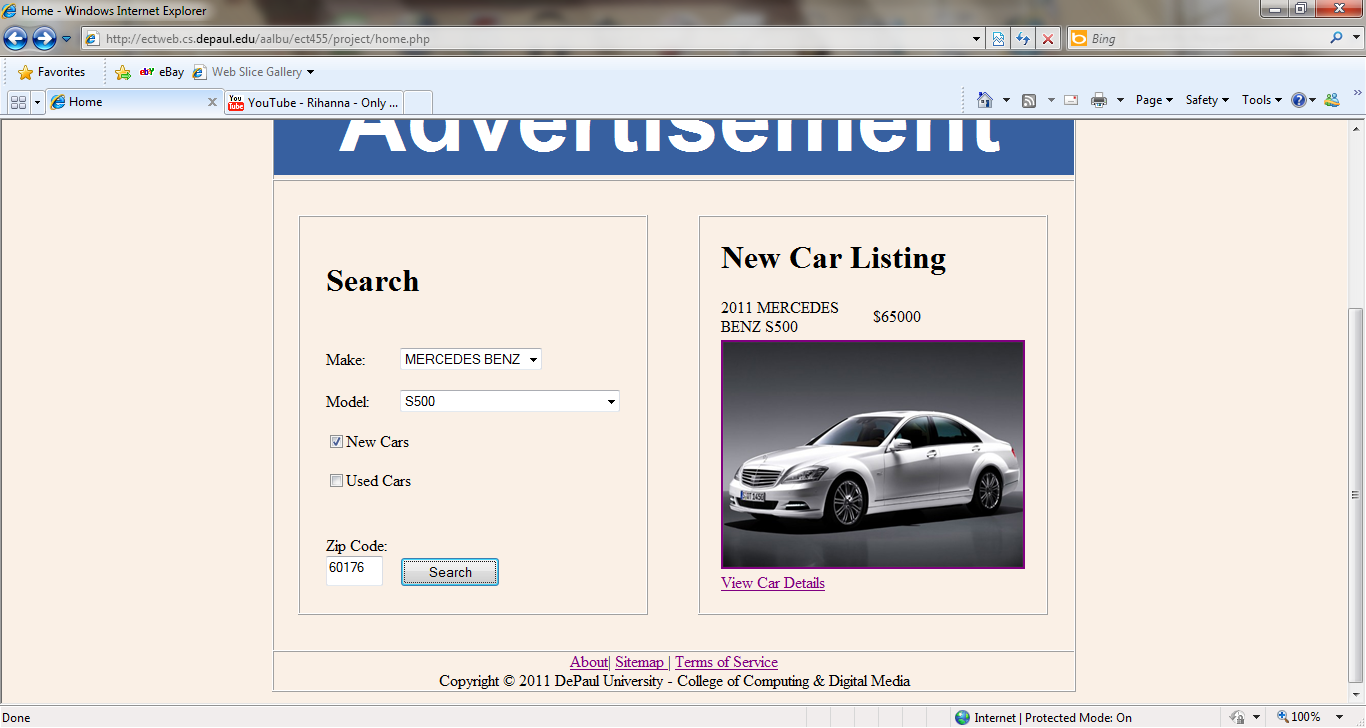Viewport: 1366px width, 728px height.
Task: Open the Model dropdown showing S500
Action: tap(510, 401)
